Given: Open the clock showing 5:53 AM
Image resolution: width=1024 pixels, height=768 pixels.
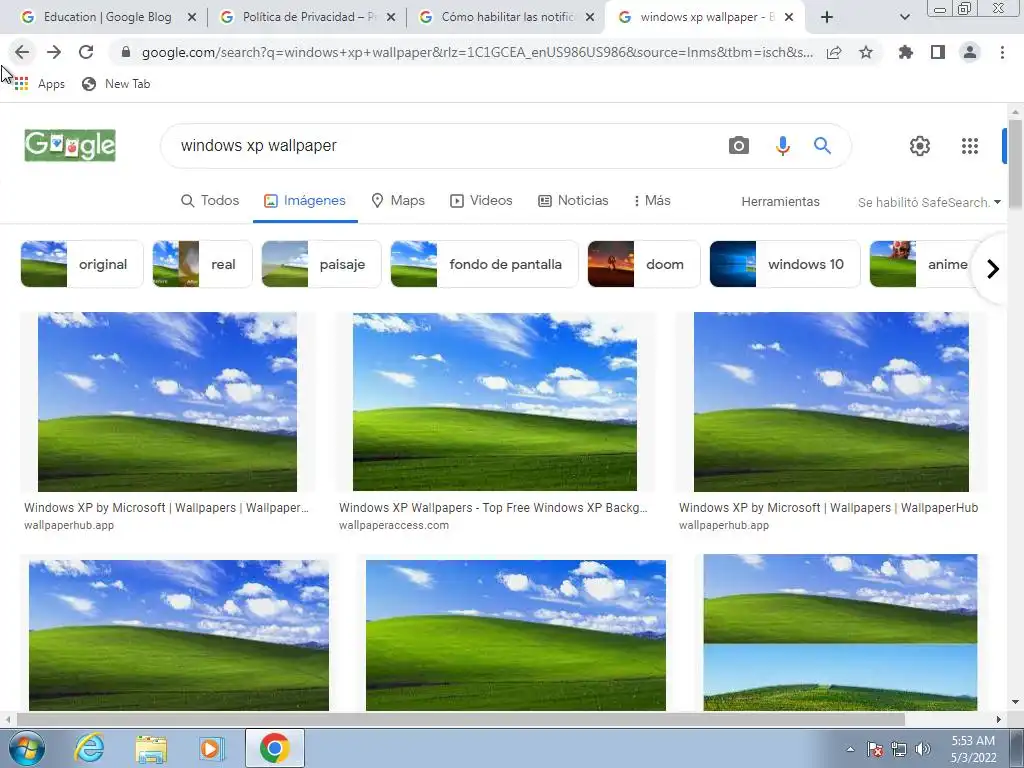Looking at the screenshot, I should (973, 749).
